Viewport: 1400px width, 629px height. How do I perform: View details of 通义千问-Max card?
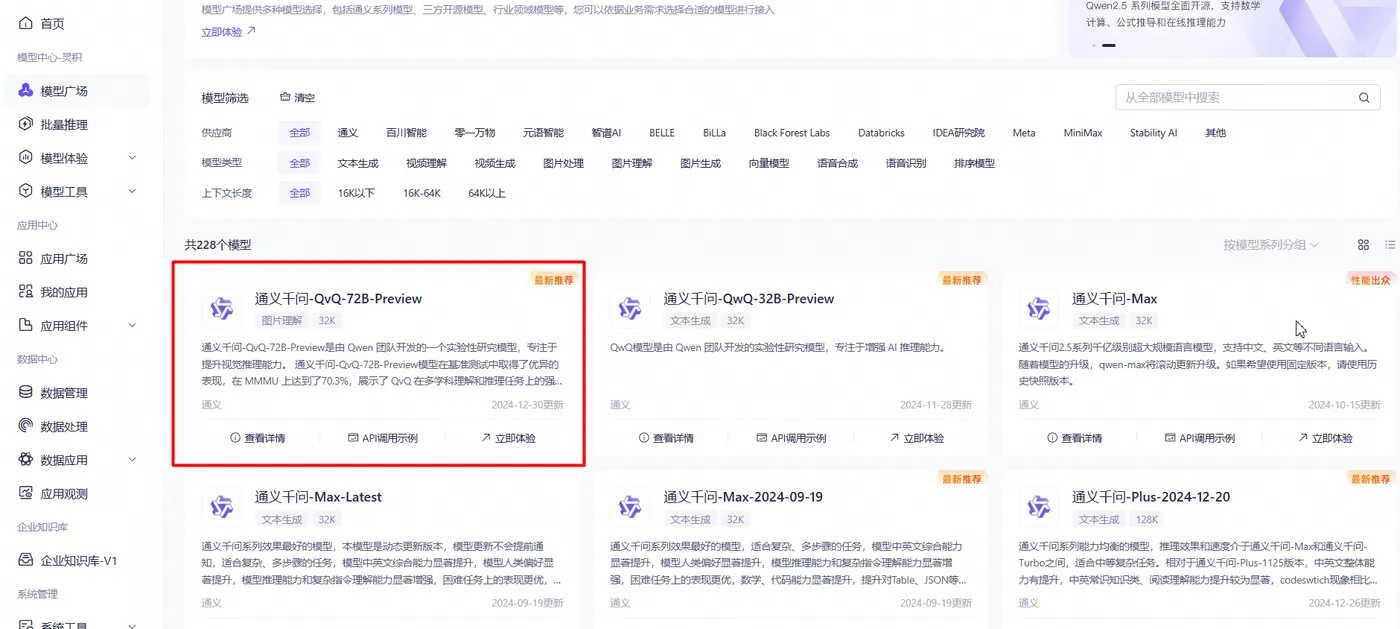pos(1075,438)
